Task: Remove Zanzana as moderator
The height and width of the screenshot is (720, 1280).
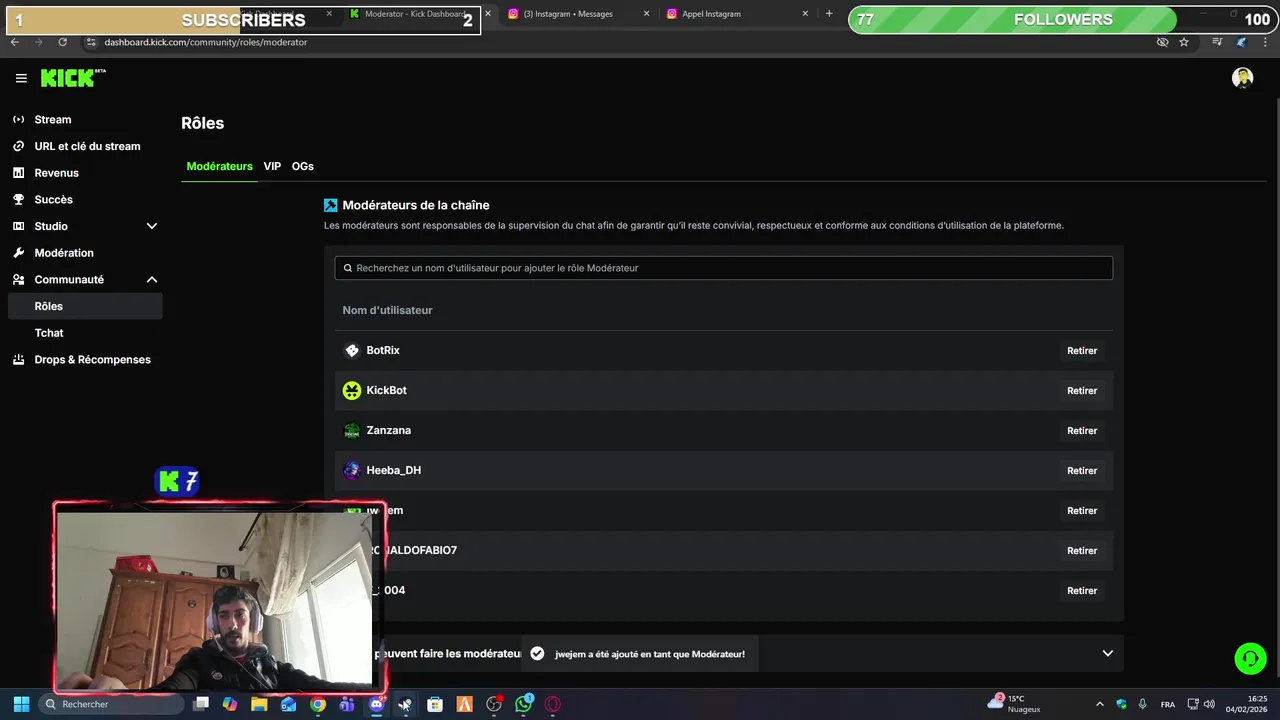Action: 1082,431
